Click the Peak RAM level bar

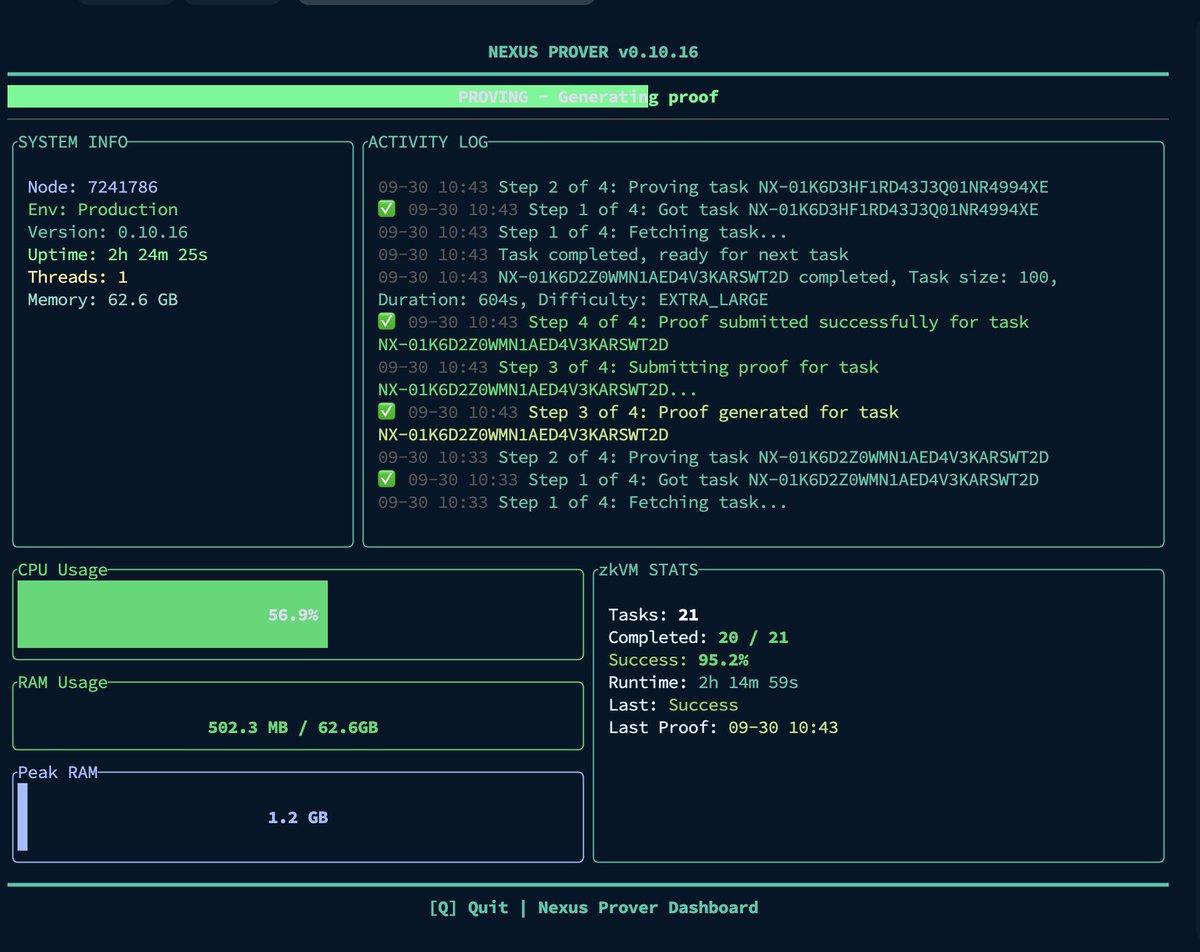[22, 817]
